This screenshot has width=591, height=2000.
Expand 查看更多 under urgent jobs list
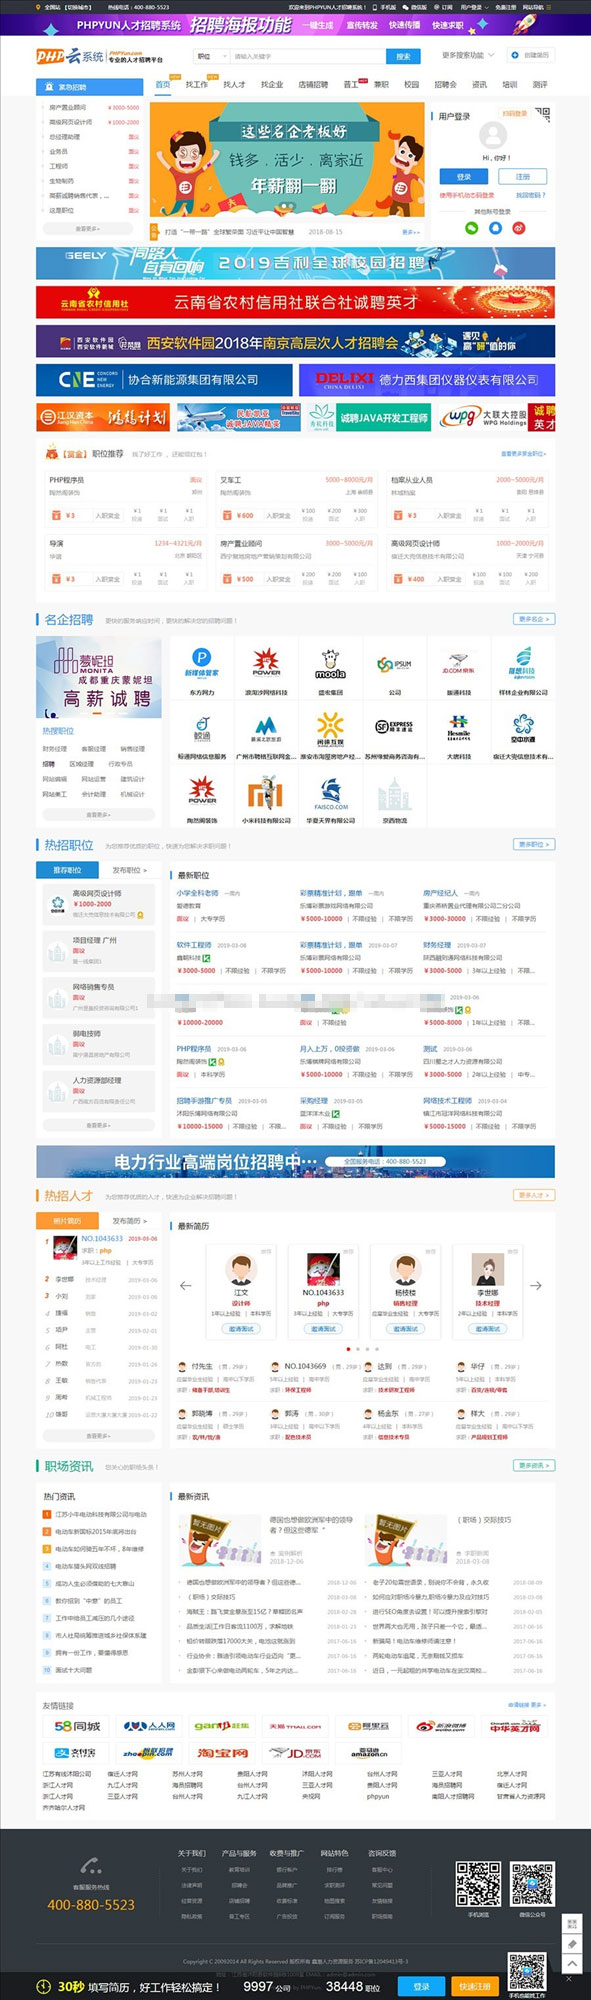coord(88,229)
